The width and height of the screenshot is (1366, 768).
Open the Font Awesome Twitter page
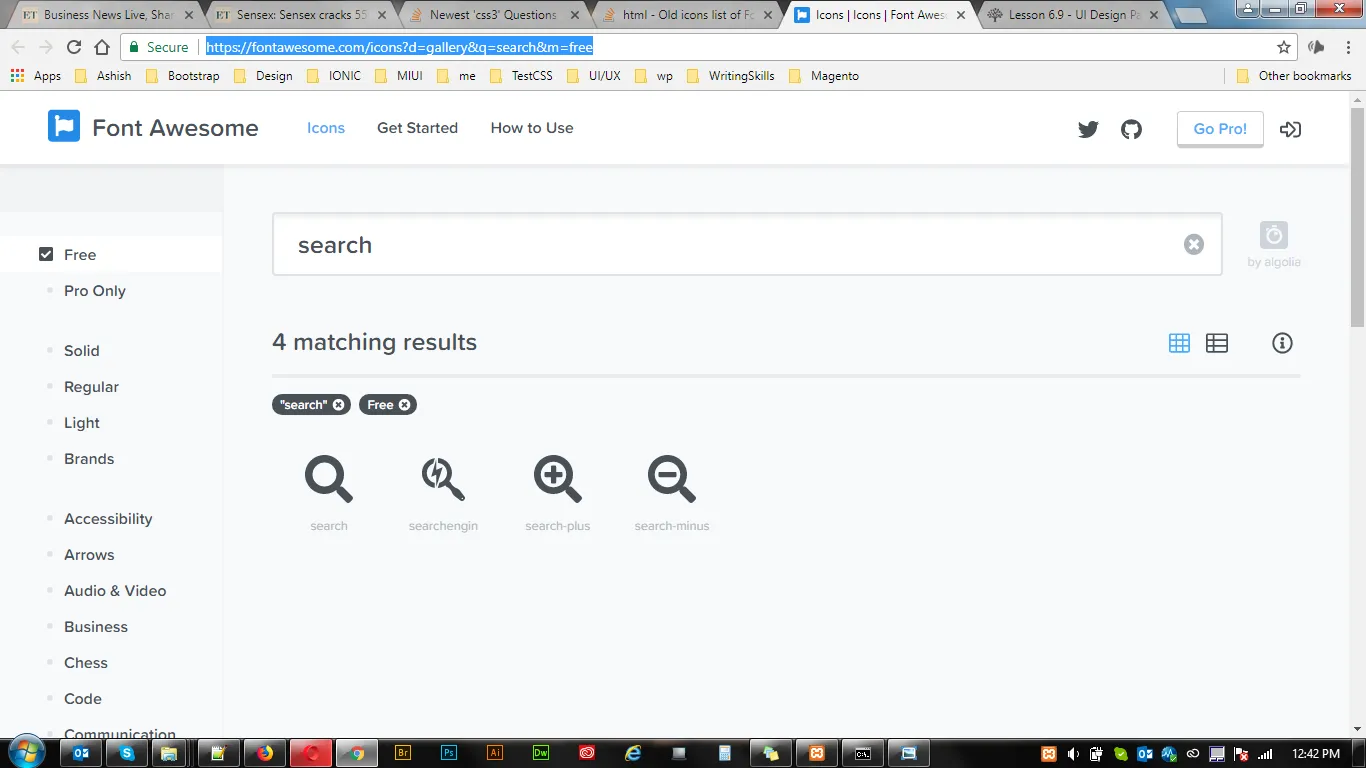(x=1088, y=129)
